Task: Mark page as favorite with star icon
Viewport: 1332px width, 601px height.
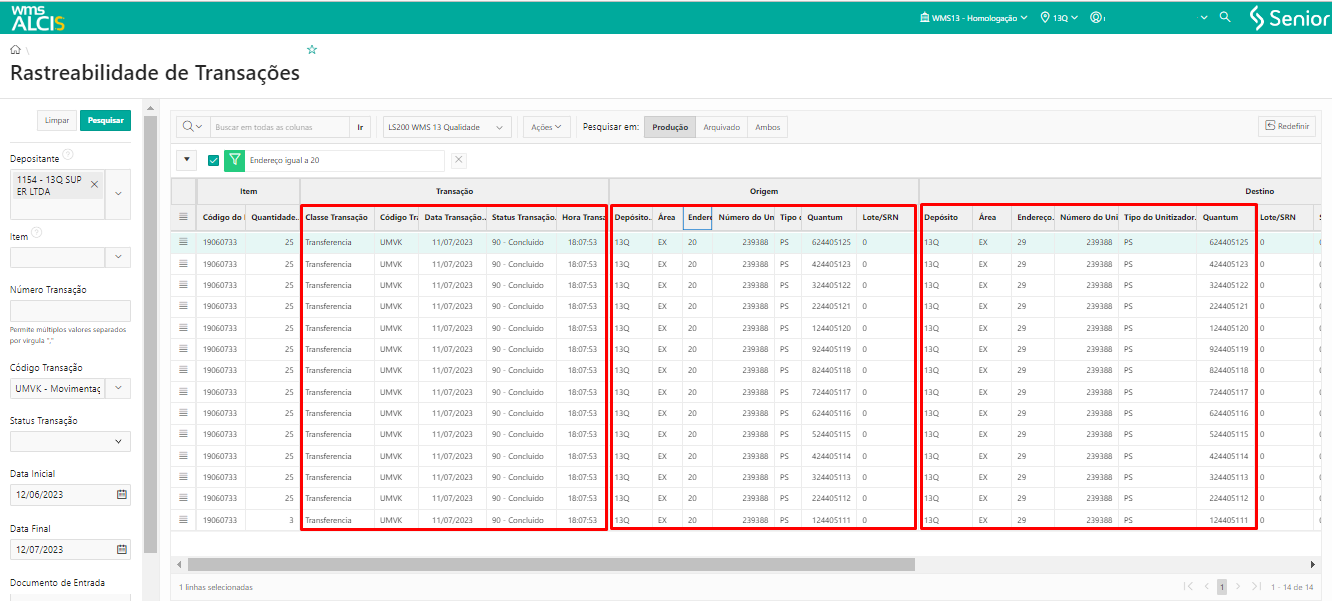Action: 312,49
